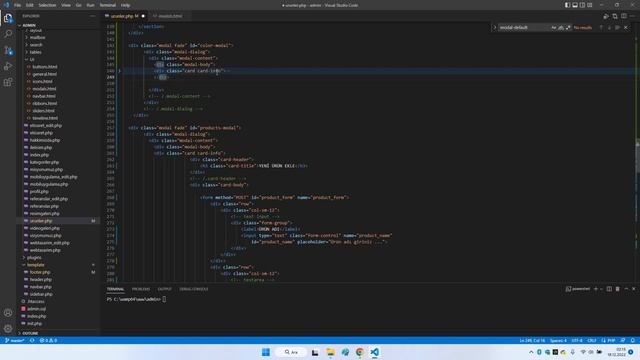Open notifications bell in status bar
This screenshot has width=640, height=360.
[633, 340]
